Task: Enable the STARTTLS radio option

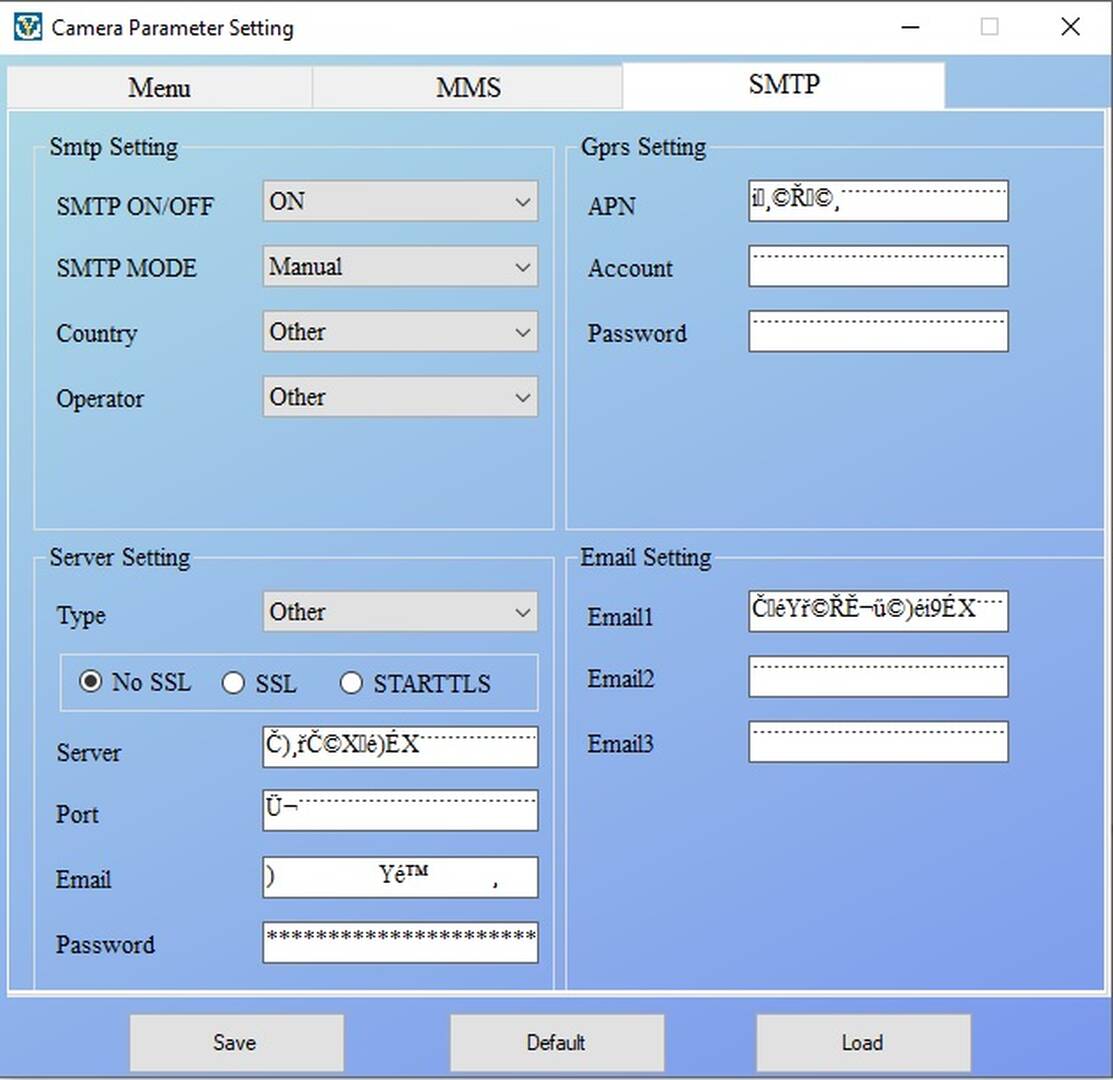Action: click(351, 684)
